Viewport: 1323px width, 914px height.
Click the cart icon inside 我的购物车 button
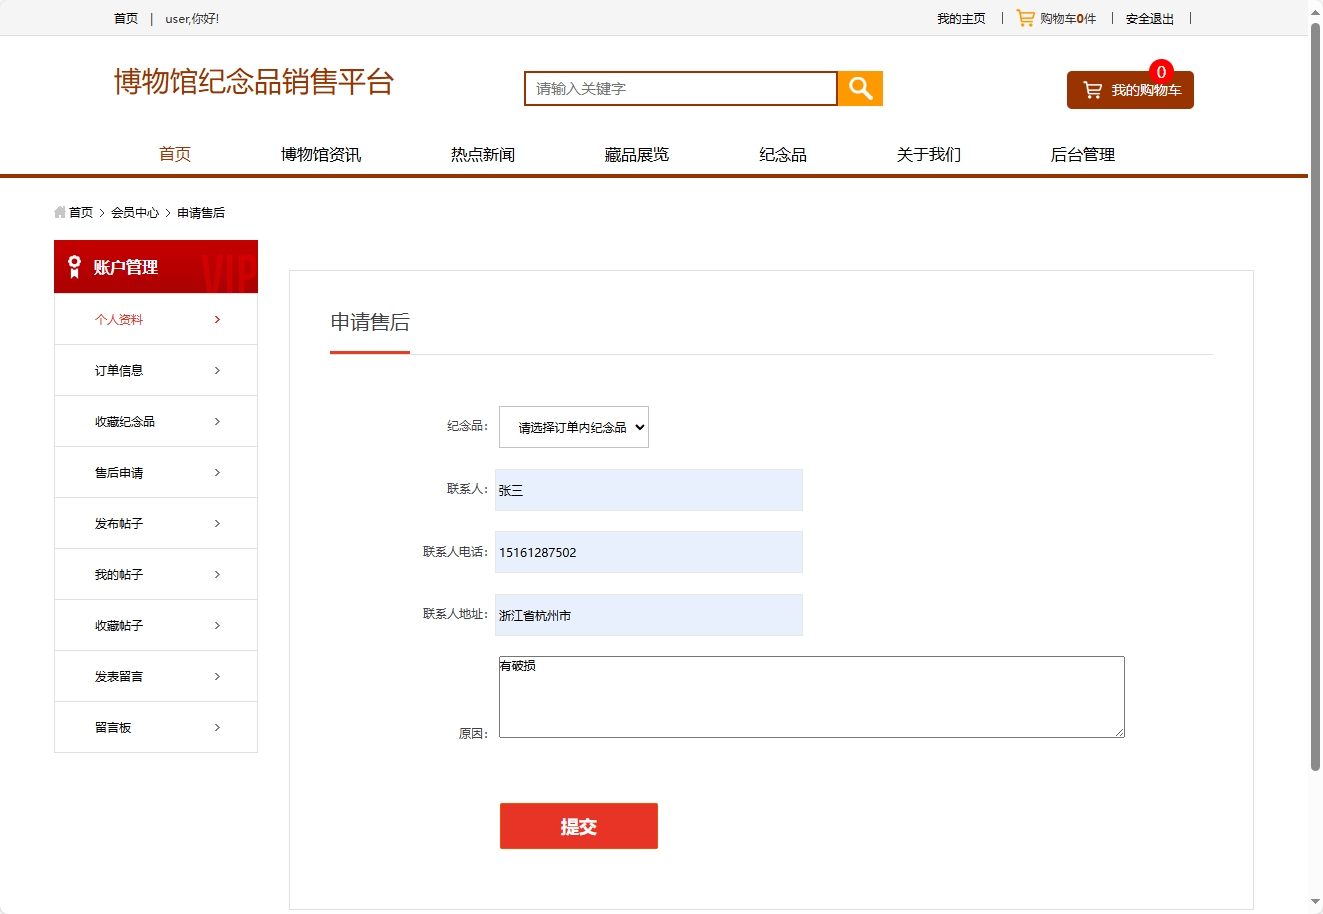tap(1091, 89)
